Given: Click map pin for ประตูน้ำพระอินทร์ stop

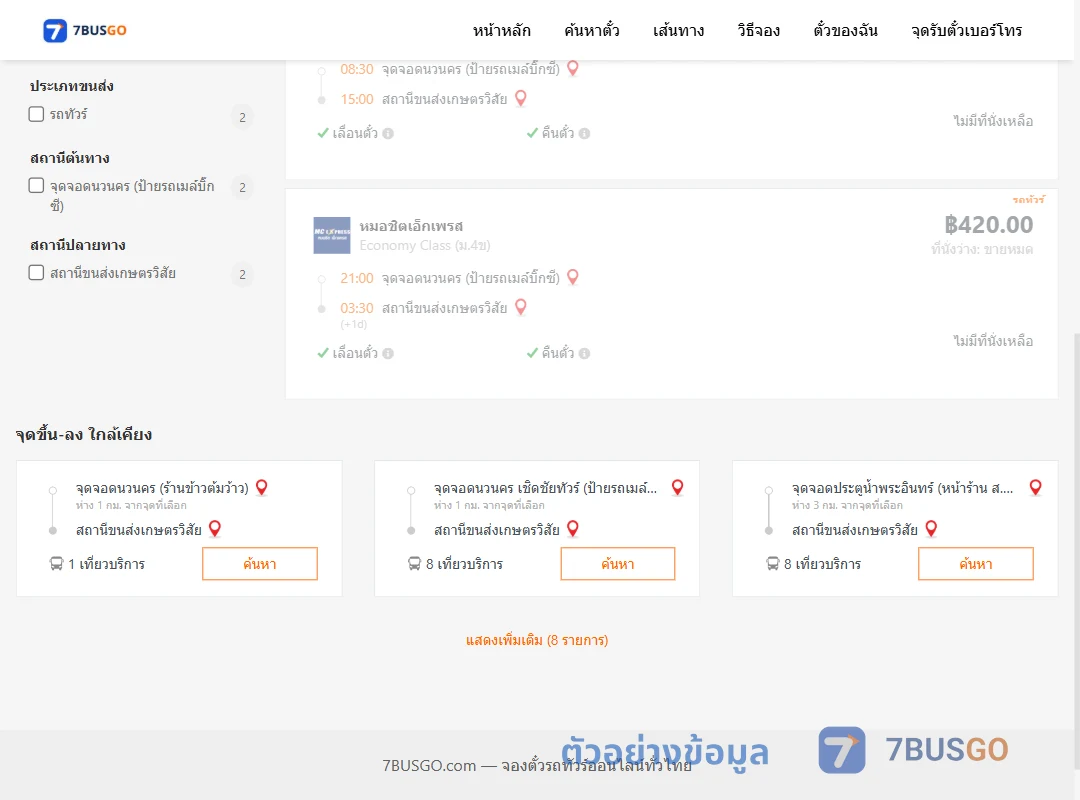Looking at the screenshot, I should [1035, 488].
